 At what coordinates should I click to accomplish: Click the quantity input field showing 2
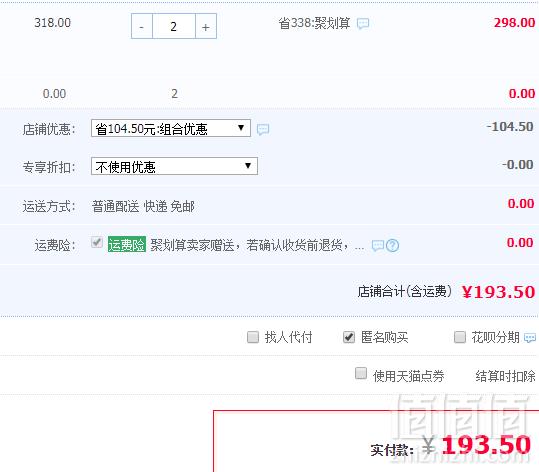pyautogui.click(x=174, y=26)
